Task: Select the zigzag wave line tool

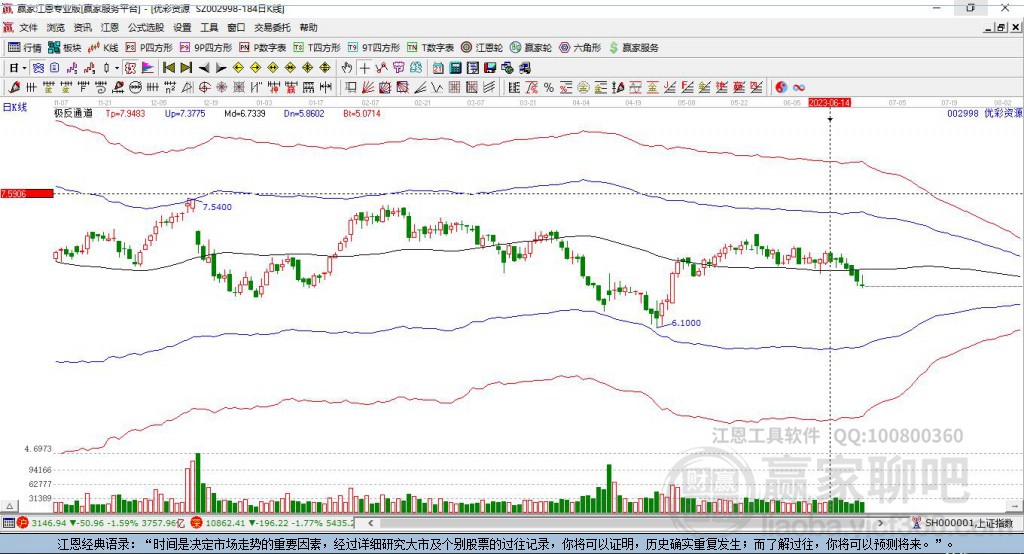Action: (x=437, y=88)
